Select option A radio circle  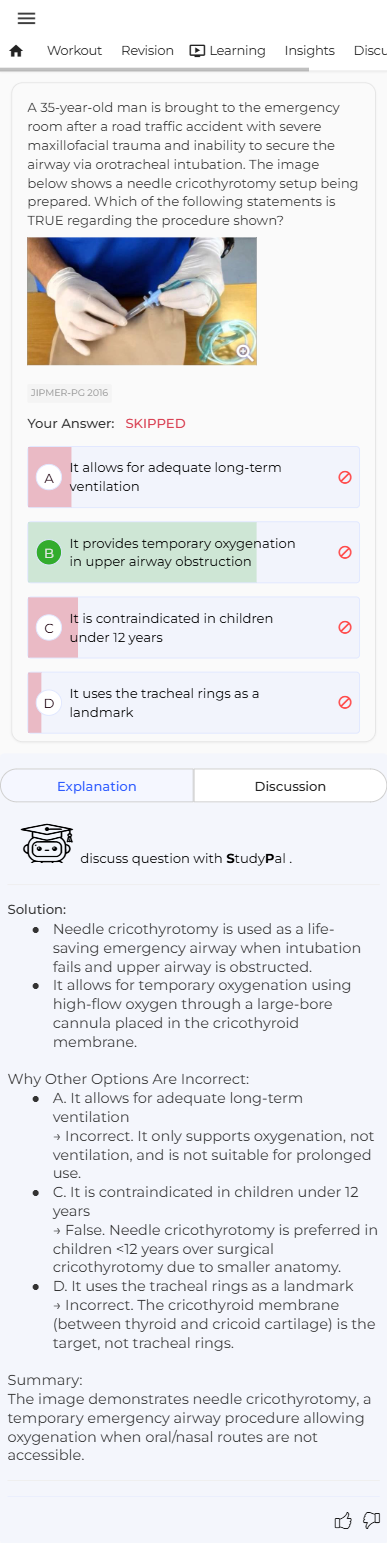(x=49, y=478)
